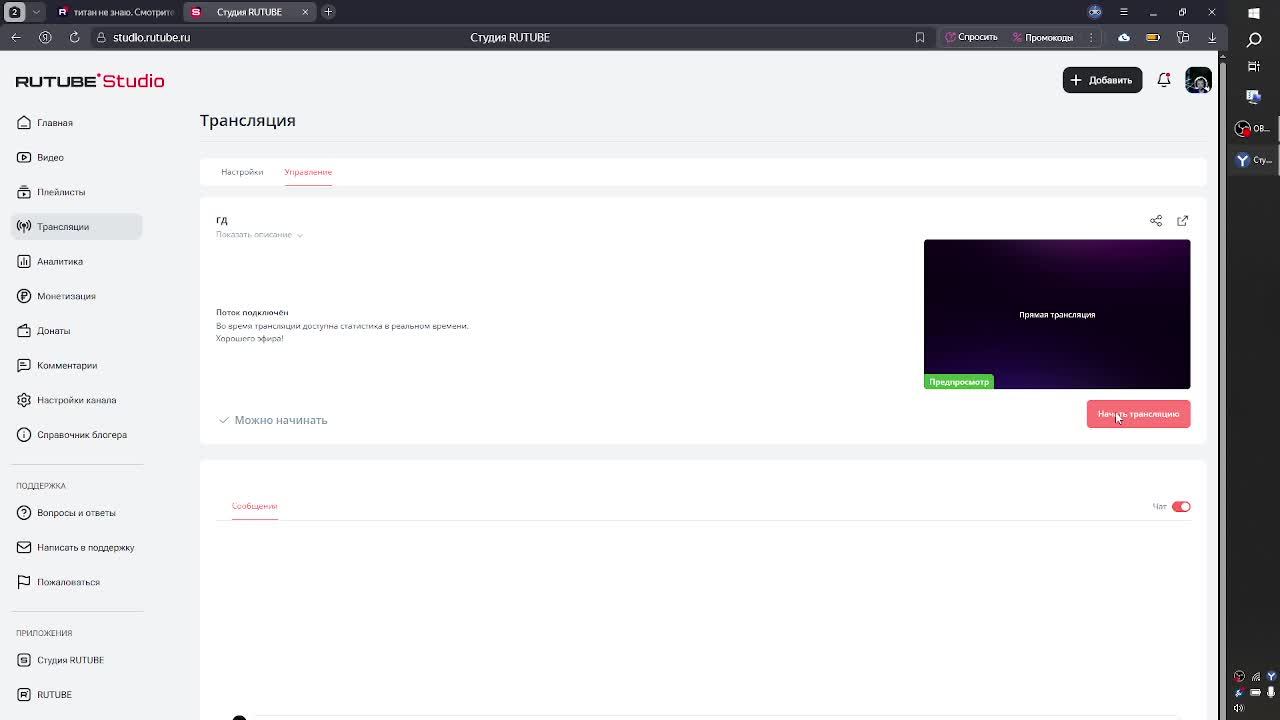Viewport: 1280px width, 720px height.
Task: Click the 'Можно начинать' status text
Action: (x=281, y=420)
